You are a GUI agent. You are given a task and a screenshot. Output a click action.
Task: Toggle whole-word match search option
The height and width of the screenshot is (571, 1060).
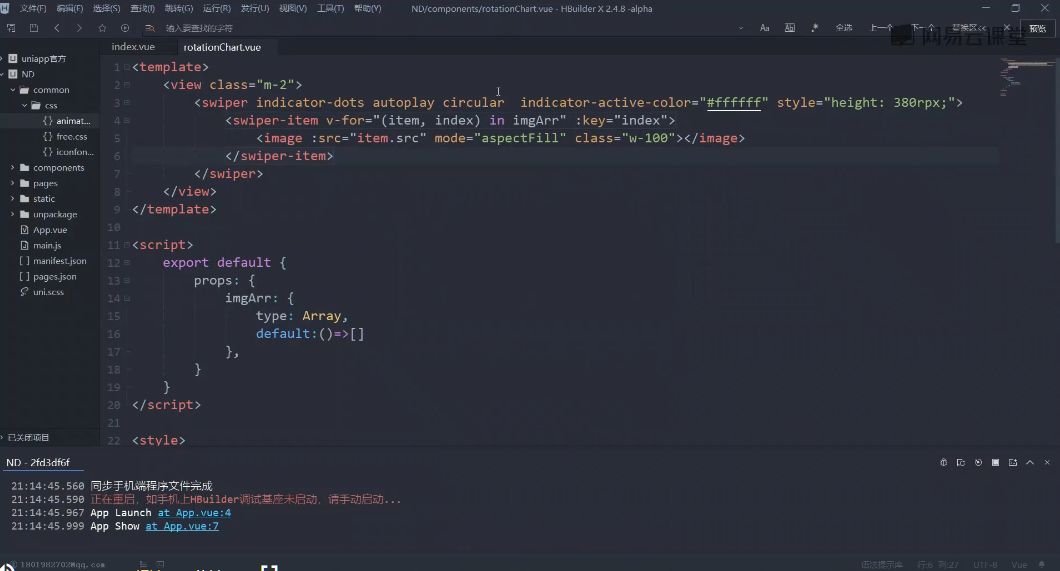coord(790,28)
